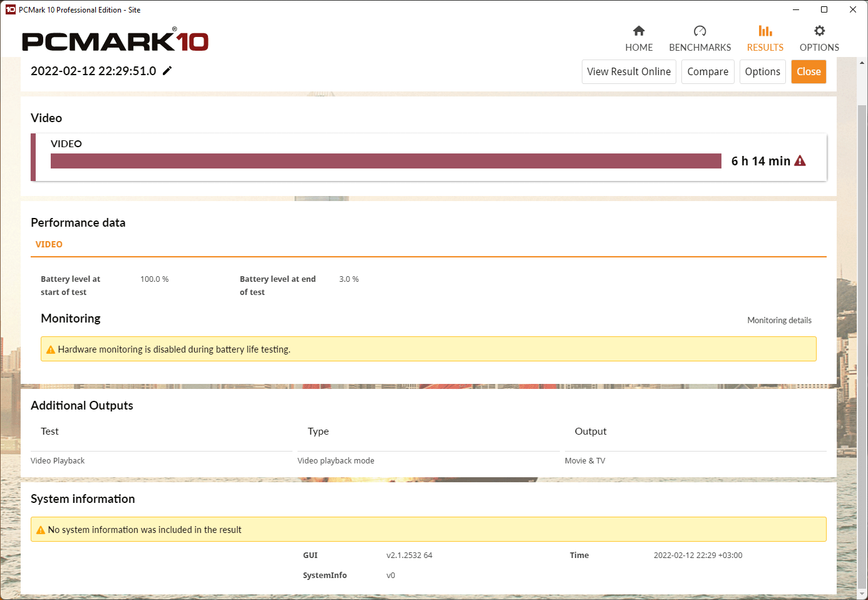868x600 pixels.
Task: Click the PCMARK 10 logo
Action: [x=115, y=40]
